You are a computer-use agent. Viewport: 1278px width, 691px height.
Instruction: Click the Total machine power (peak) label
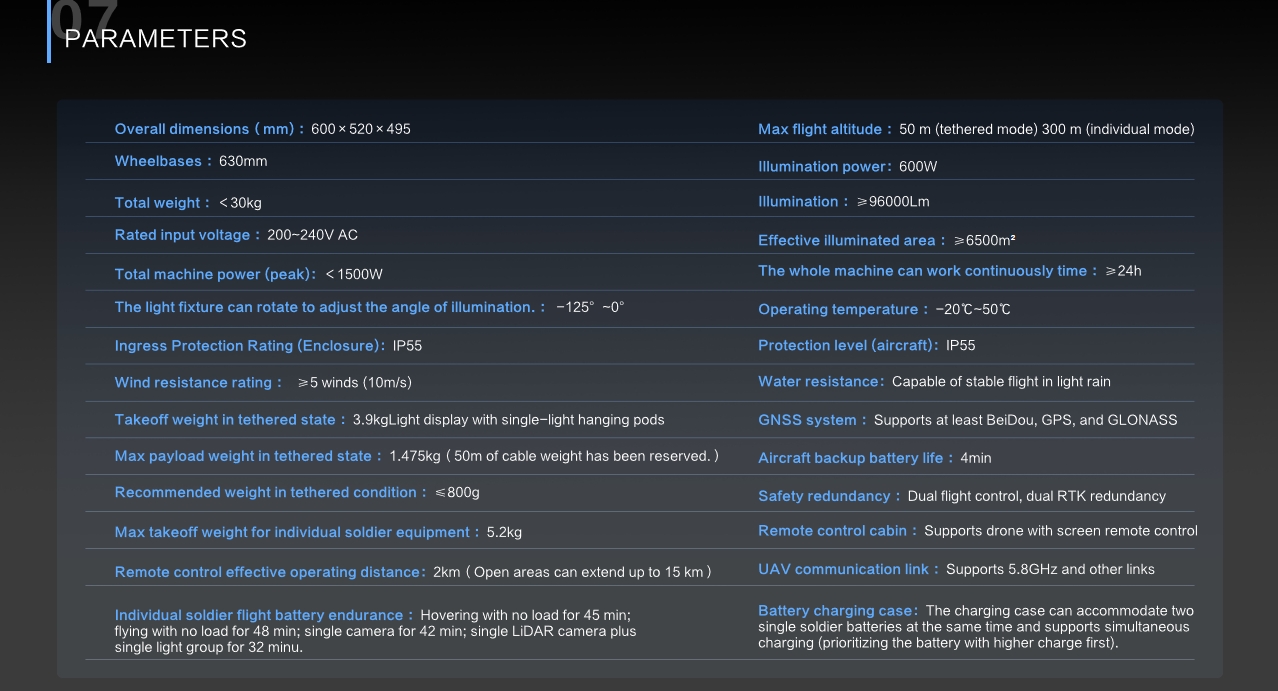pos(215,274)
